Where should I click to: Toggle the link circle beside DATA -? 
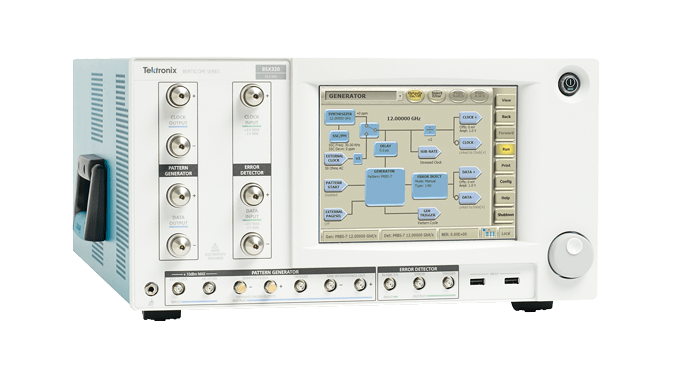(x=456, y=198)
